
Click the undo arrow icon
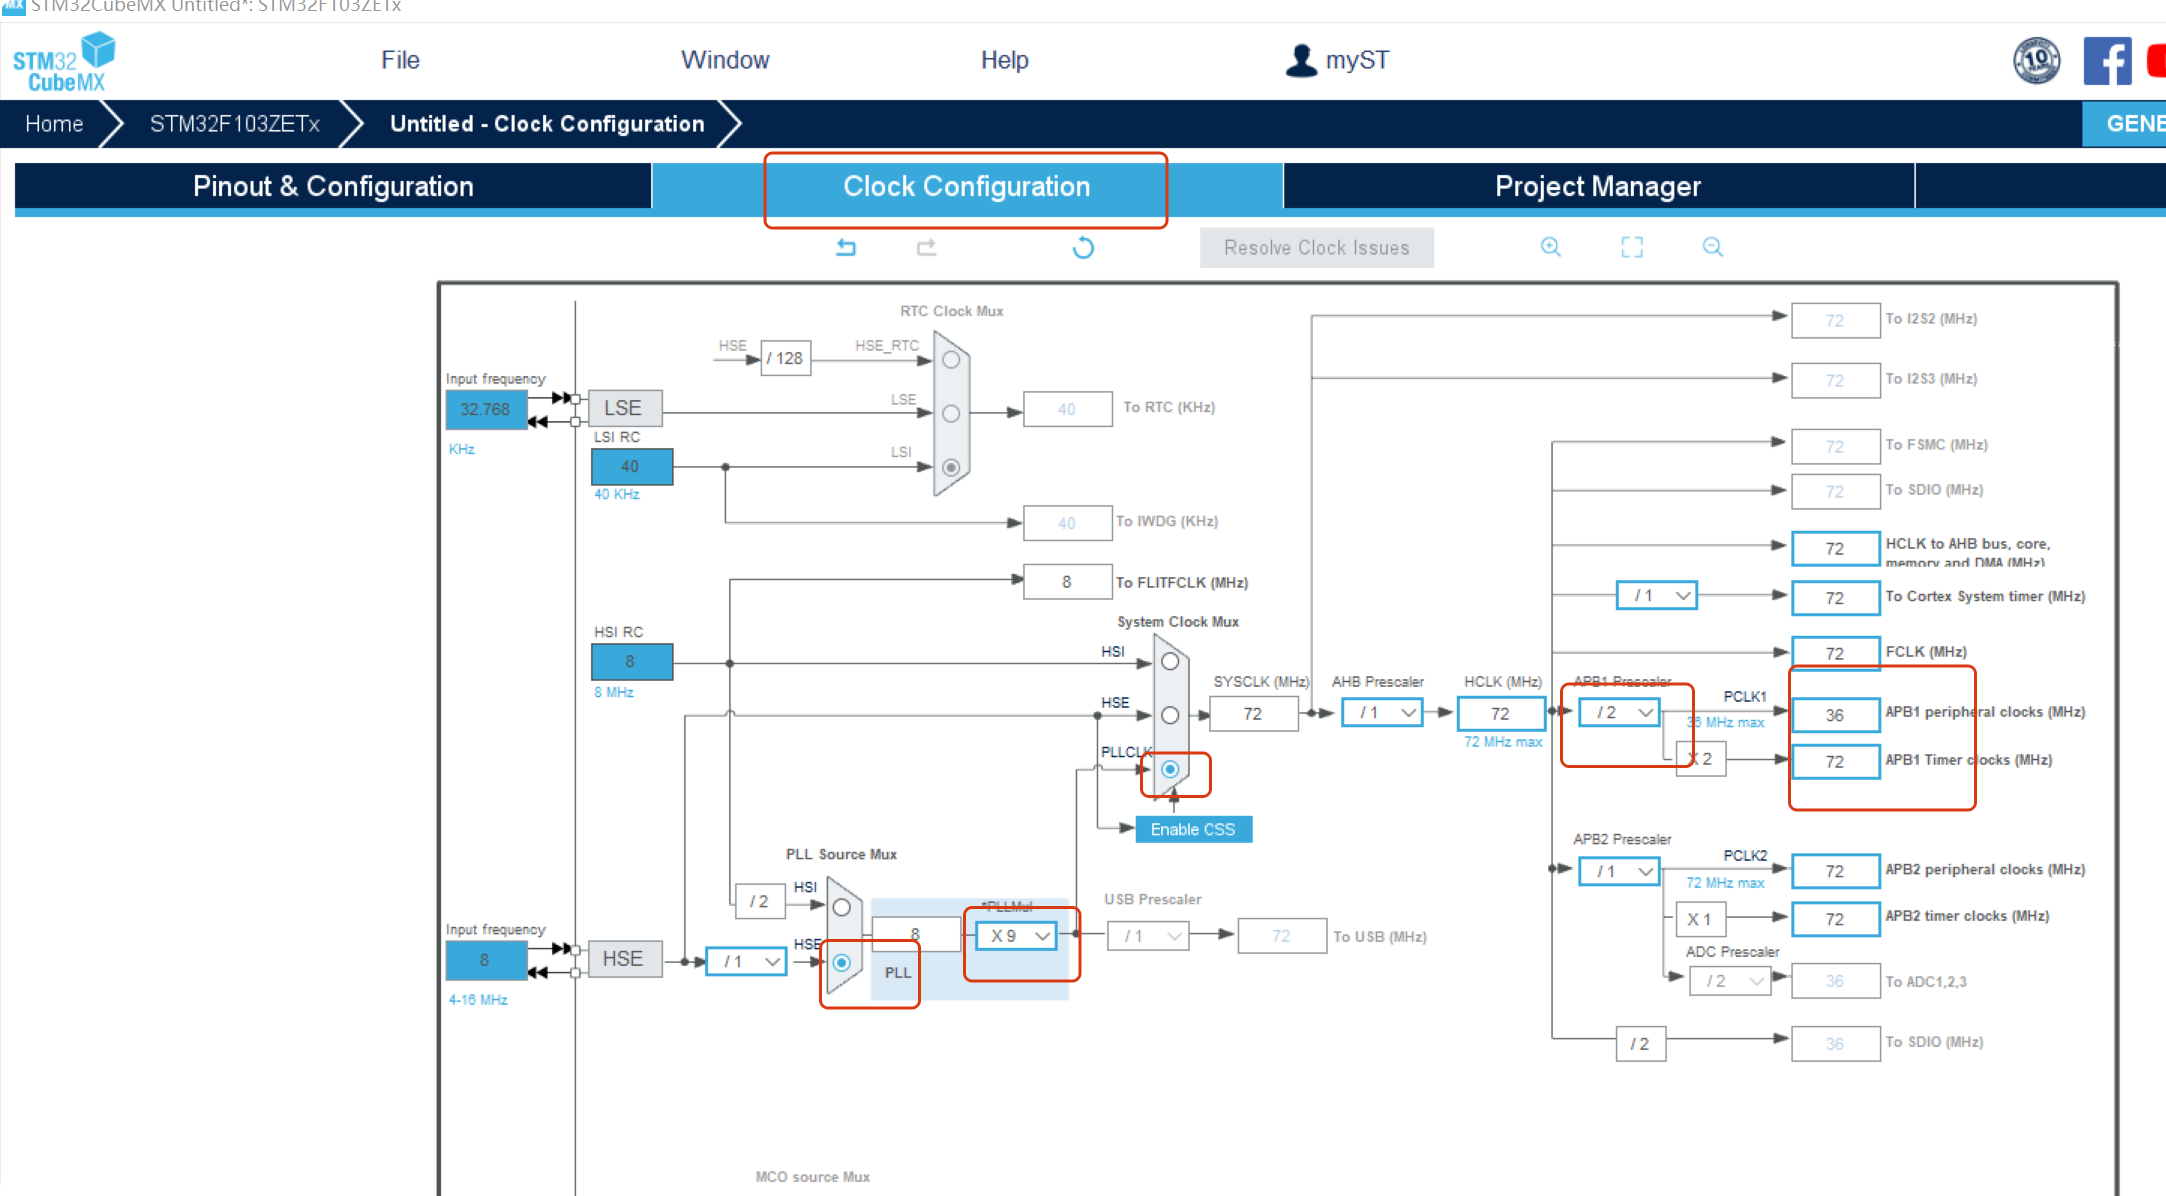pyautogui.click(x=846, y=247)
